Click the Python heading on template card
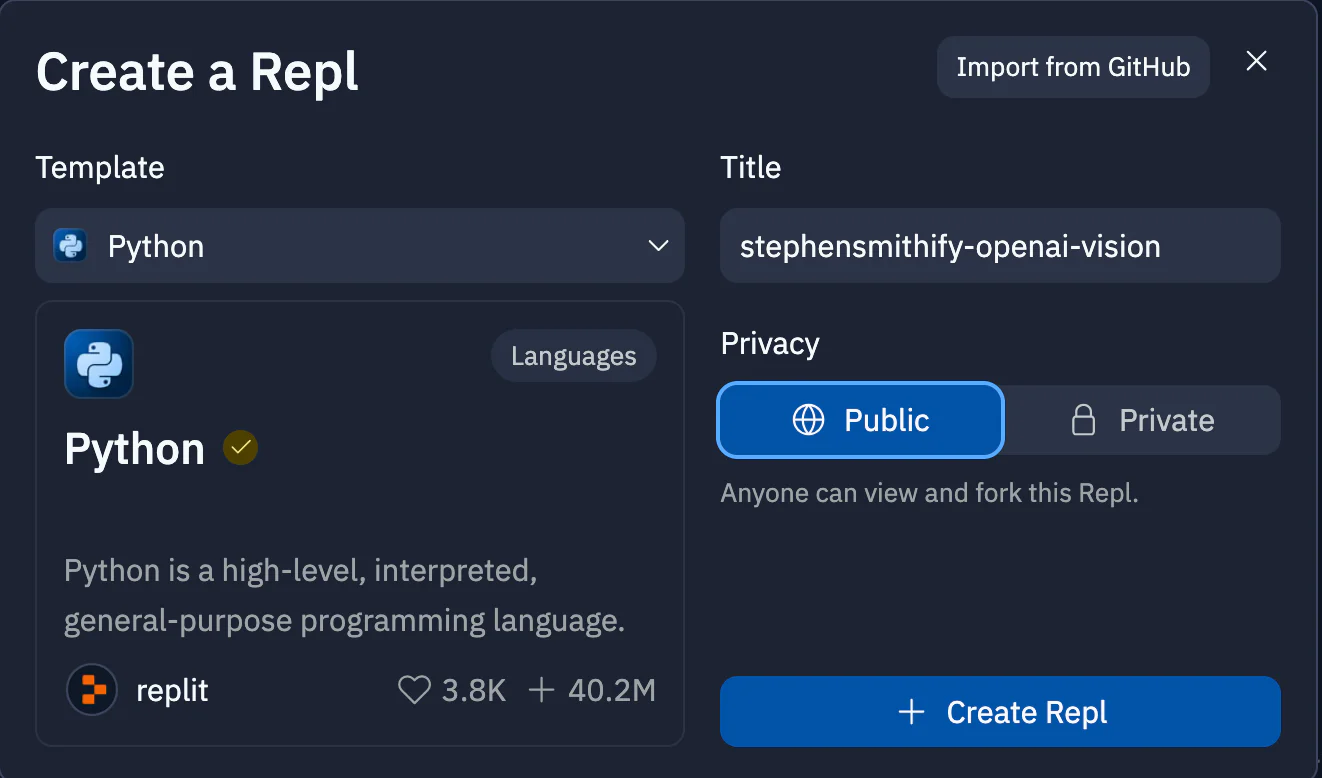Viewport: 1322px width, 778px height. (135, 449)
